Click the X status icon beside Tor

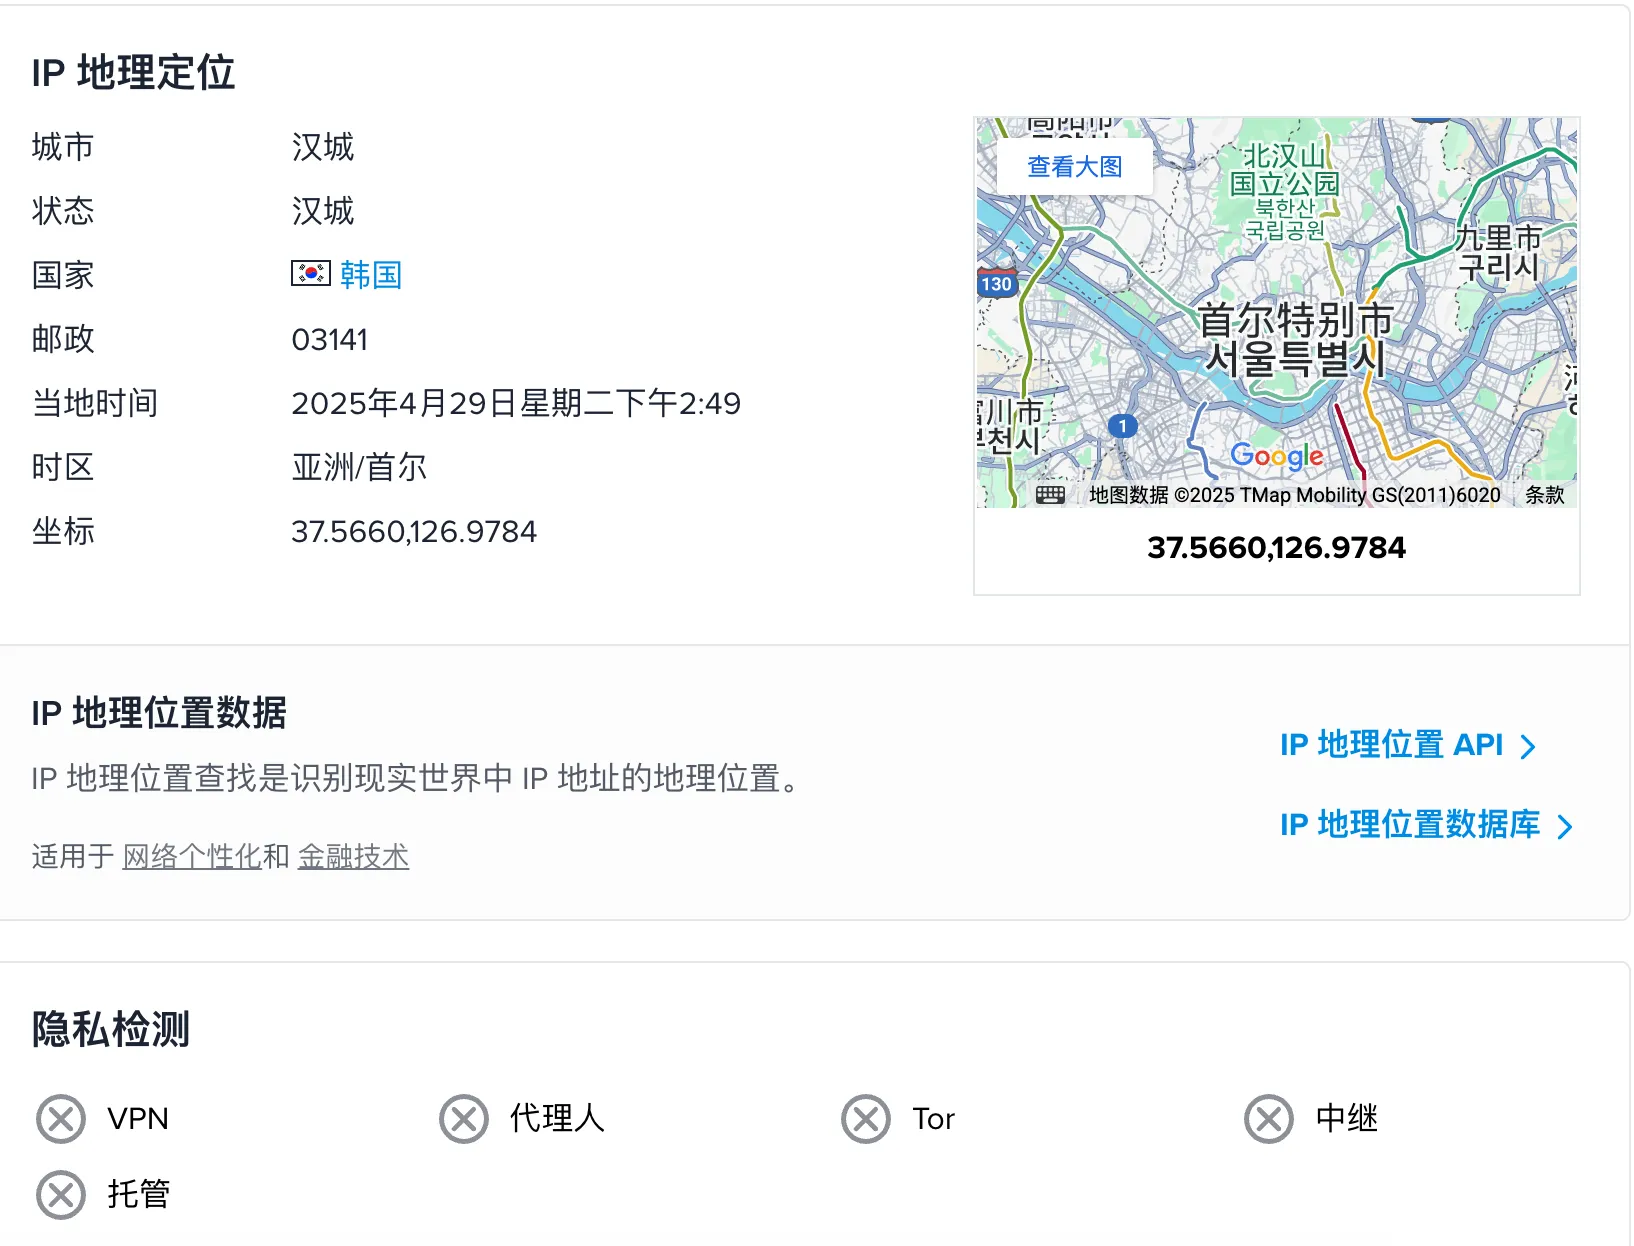[x=866, y=1118]
